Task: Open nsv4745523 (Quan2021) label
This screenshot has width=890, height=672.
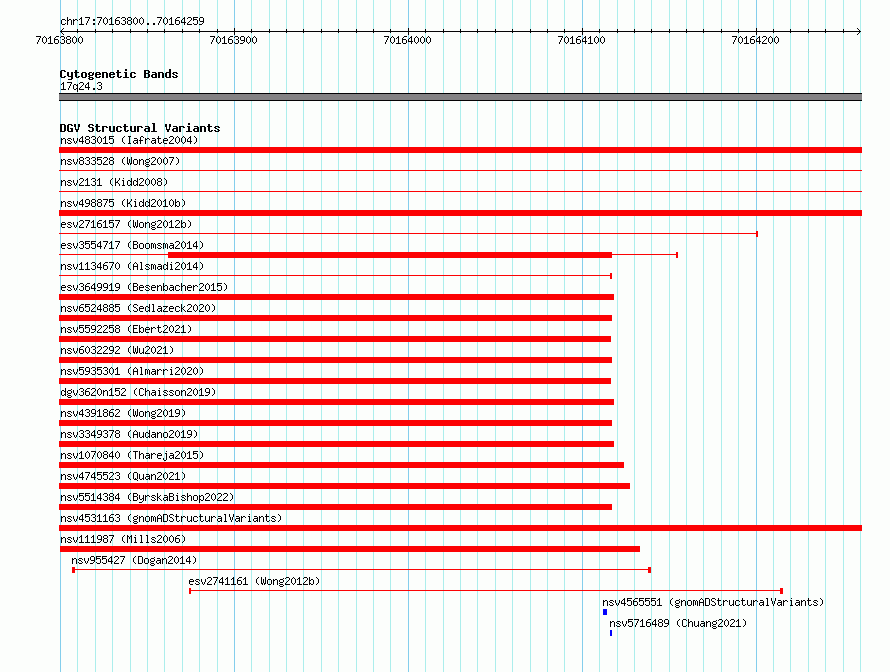Action: pyautogui.click(x=123, y=476)
